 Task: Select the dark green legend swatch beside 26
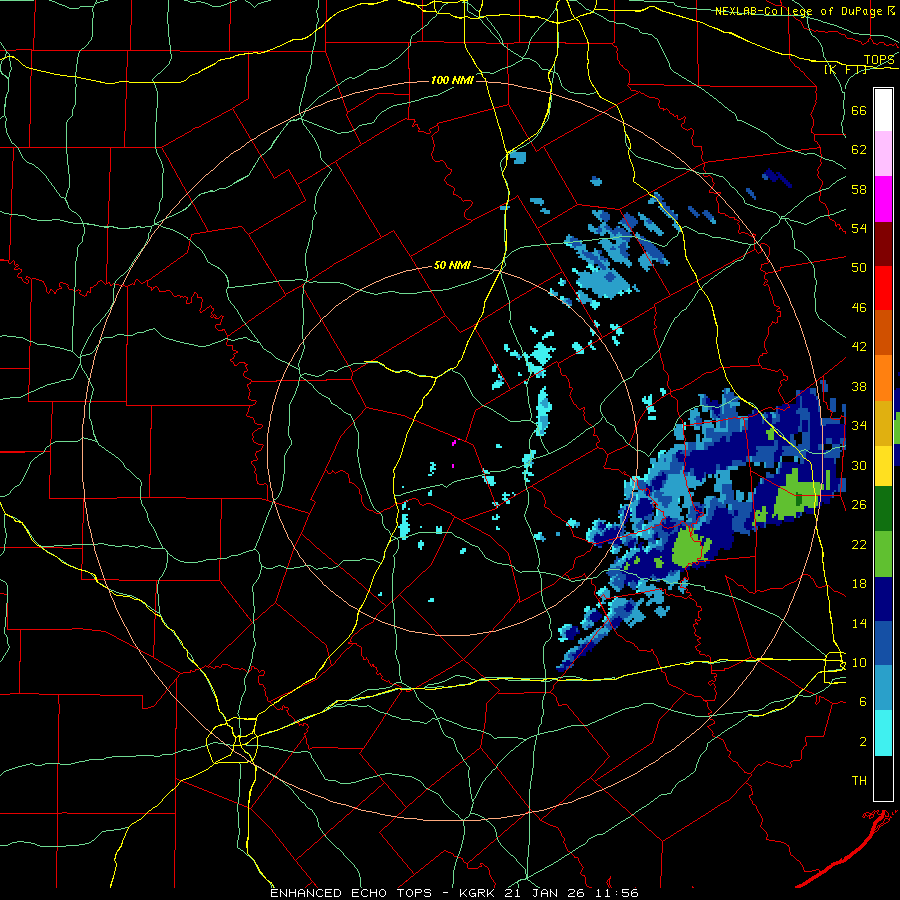(x=883, y=509)
